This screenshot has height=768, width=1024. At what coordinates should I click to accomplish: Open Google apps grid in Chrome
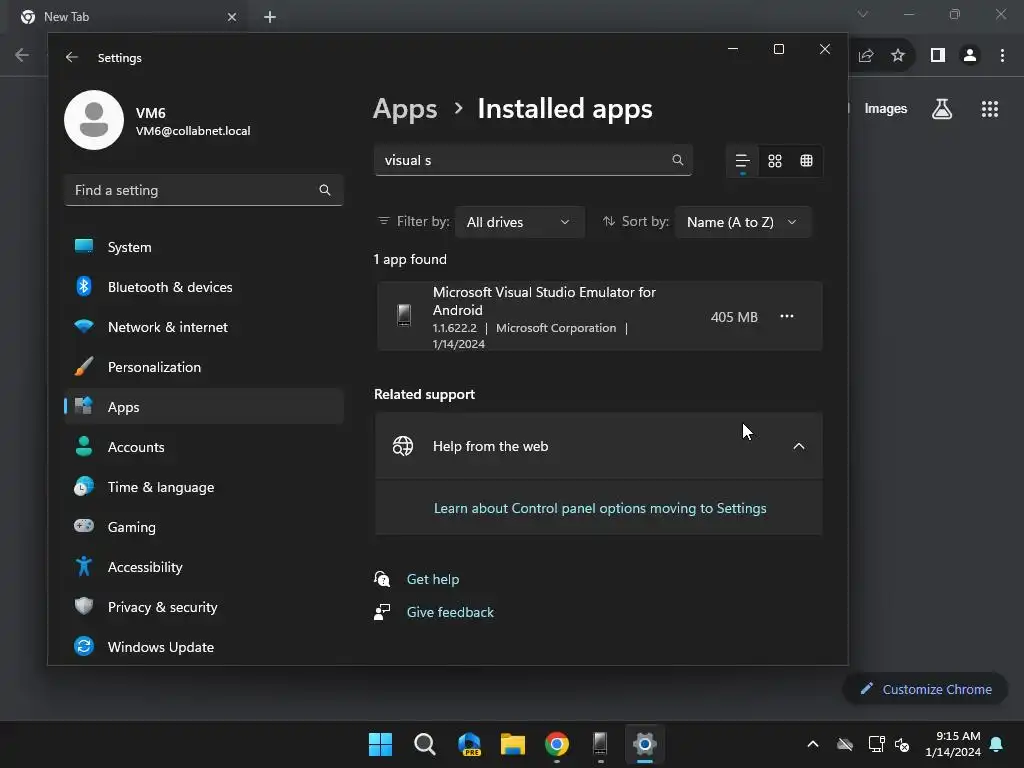pos(990,108)
